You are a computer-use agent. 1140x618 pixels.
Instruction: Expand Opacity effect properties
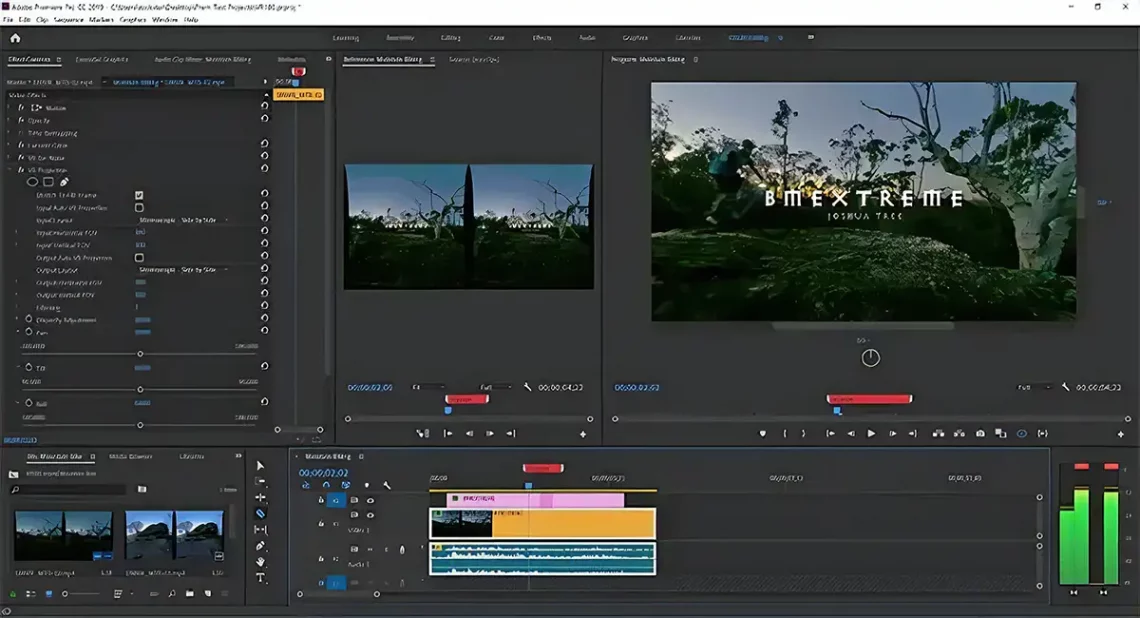coord(10,121)
